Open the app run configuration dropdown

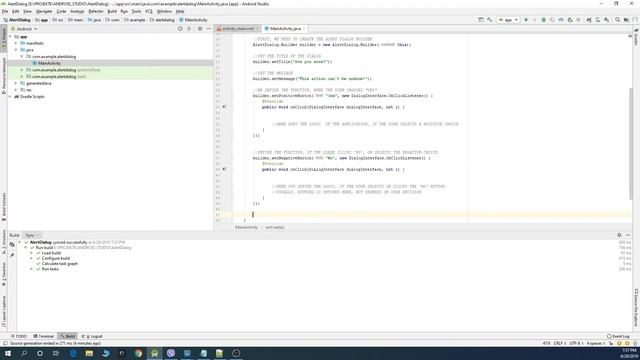[x=508, y=20]
